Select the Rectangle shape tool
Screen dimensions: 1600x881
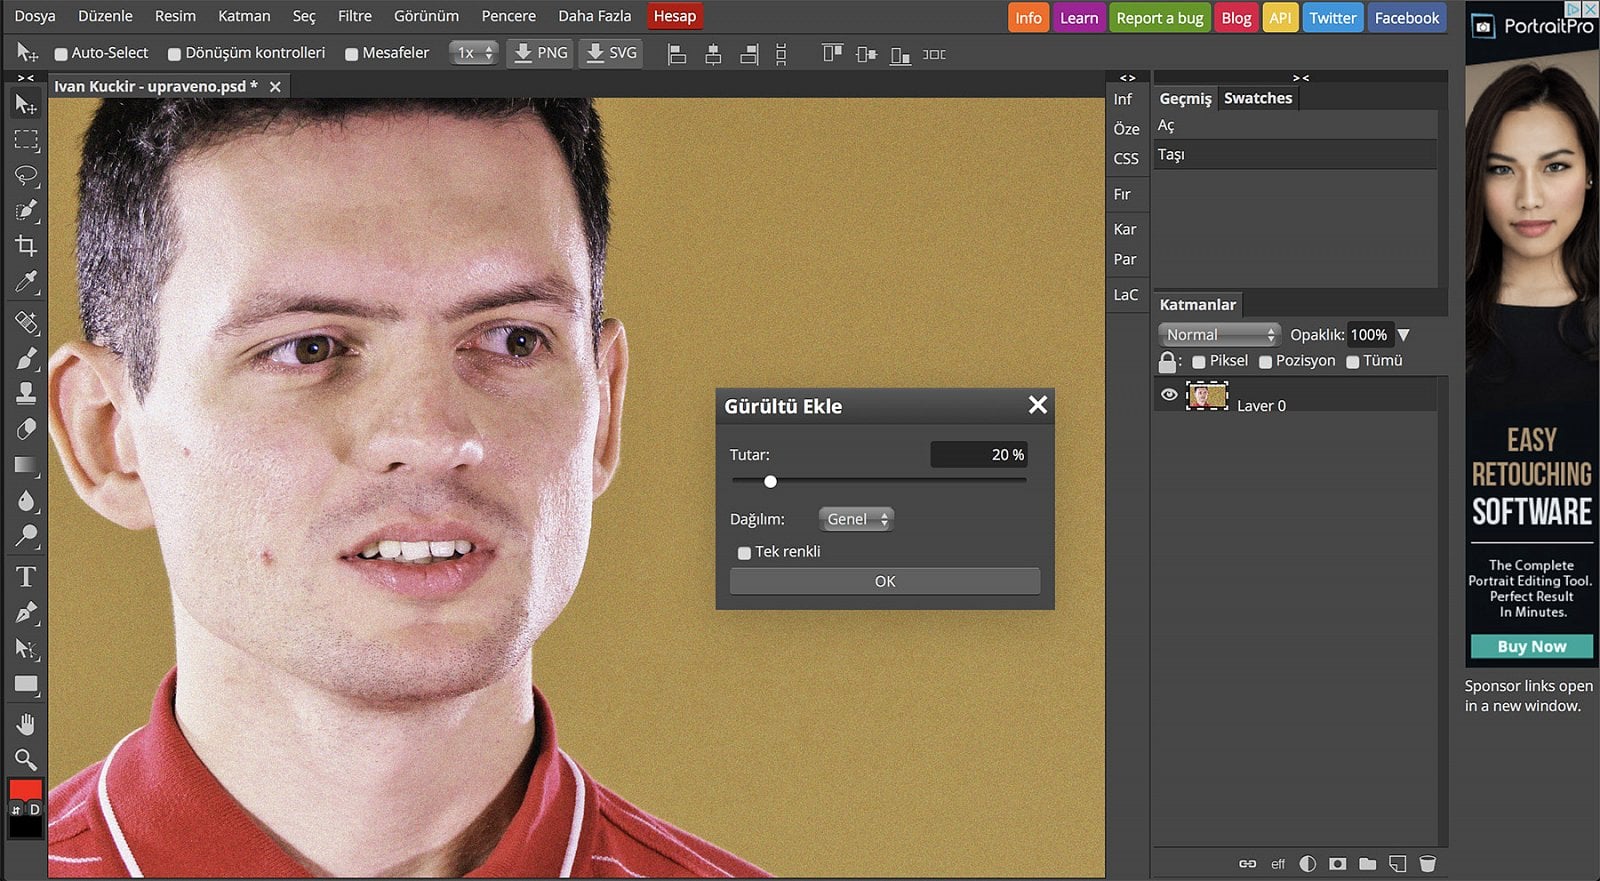pyautogui.click(x=26, y=684)
